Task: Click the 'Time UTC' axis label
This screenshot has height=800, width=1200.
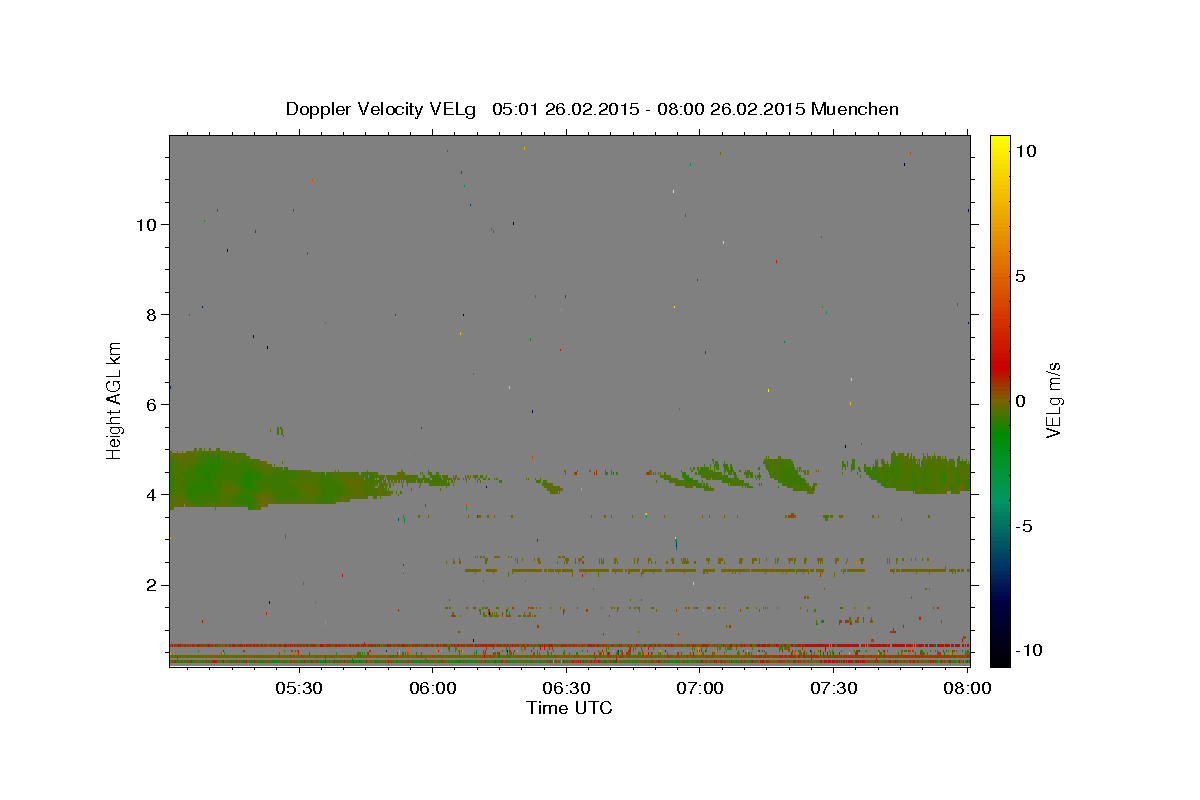Action: pos(569,708)
